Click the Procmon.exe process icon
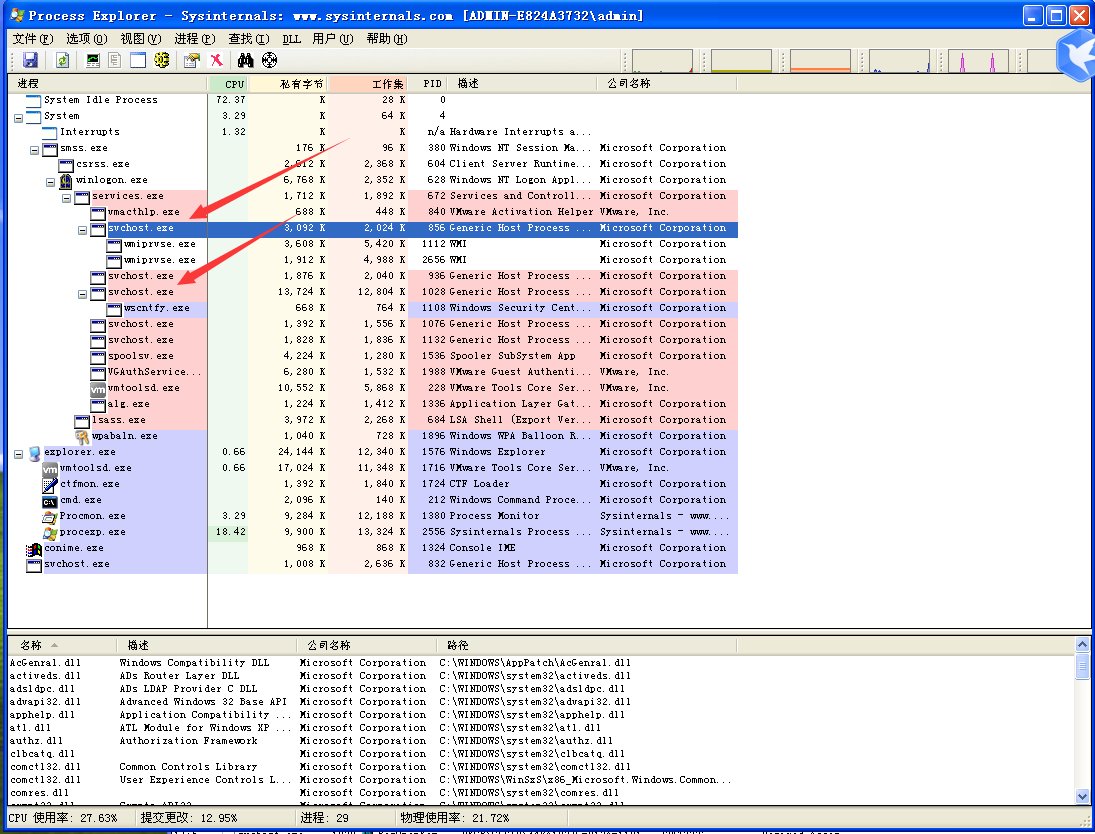Screen dimensions: 1095x834 click(x=50, y=516)
